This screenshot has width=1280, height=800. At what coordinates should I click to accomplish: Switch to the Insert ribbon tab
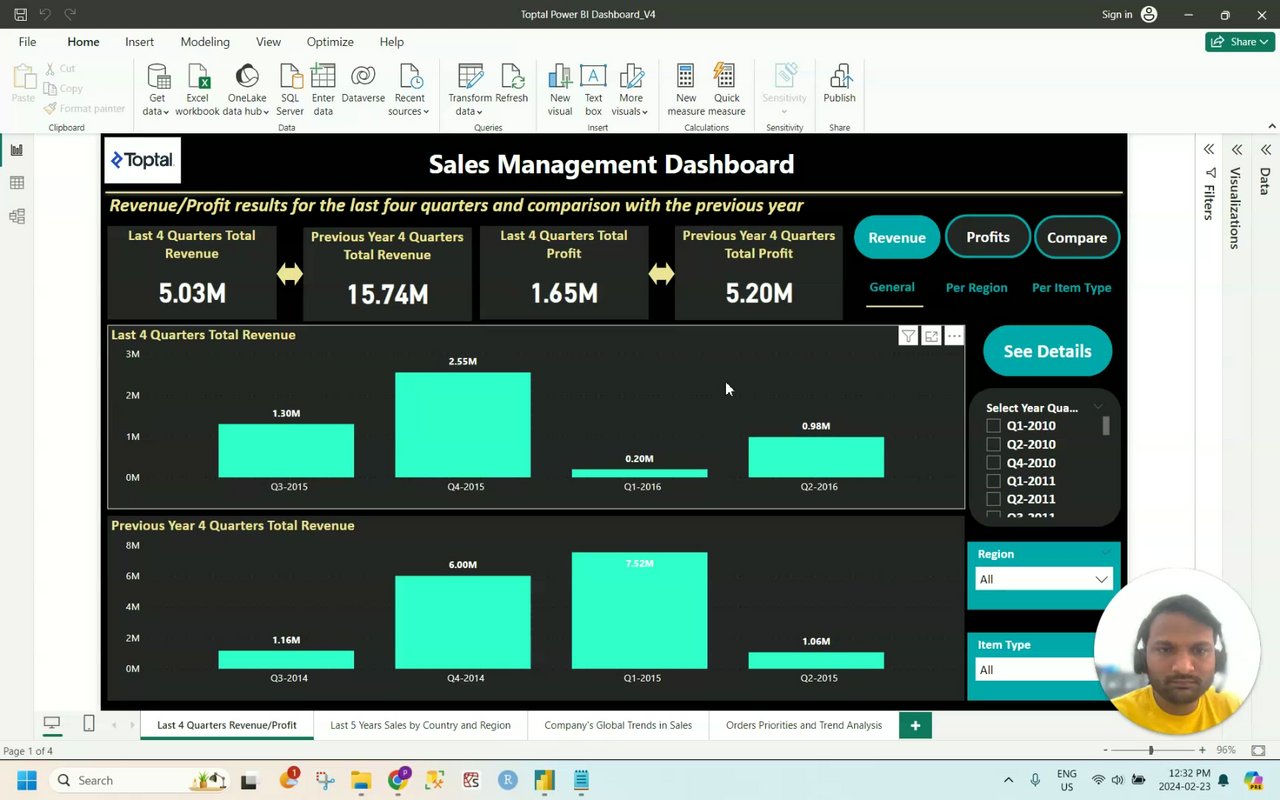[139, 42]
